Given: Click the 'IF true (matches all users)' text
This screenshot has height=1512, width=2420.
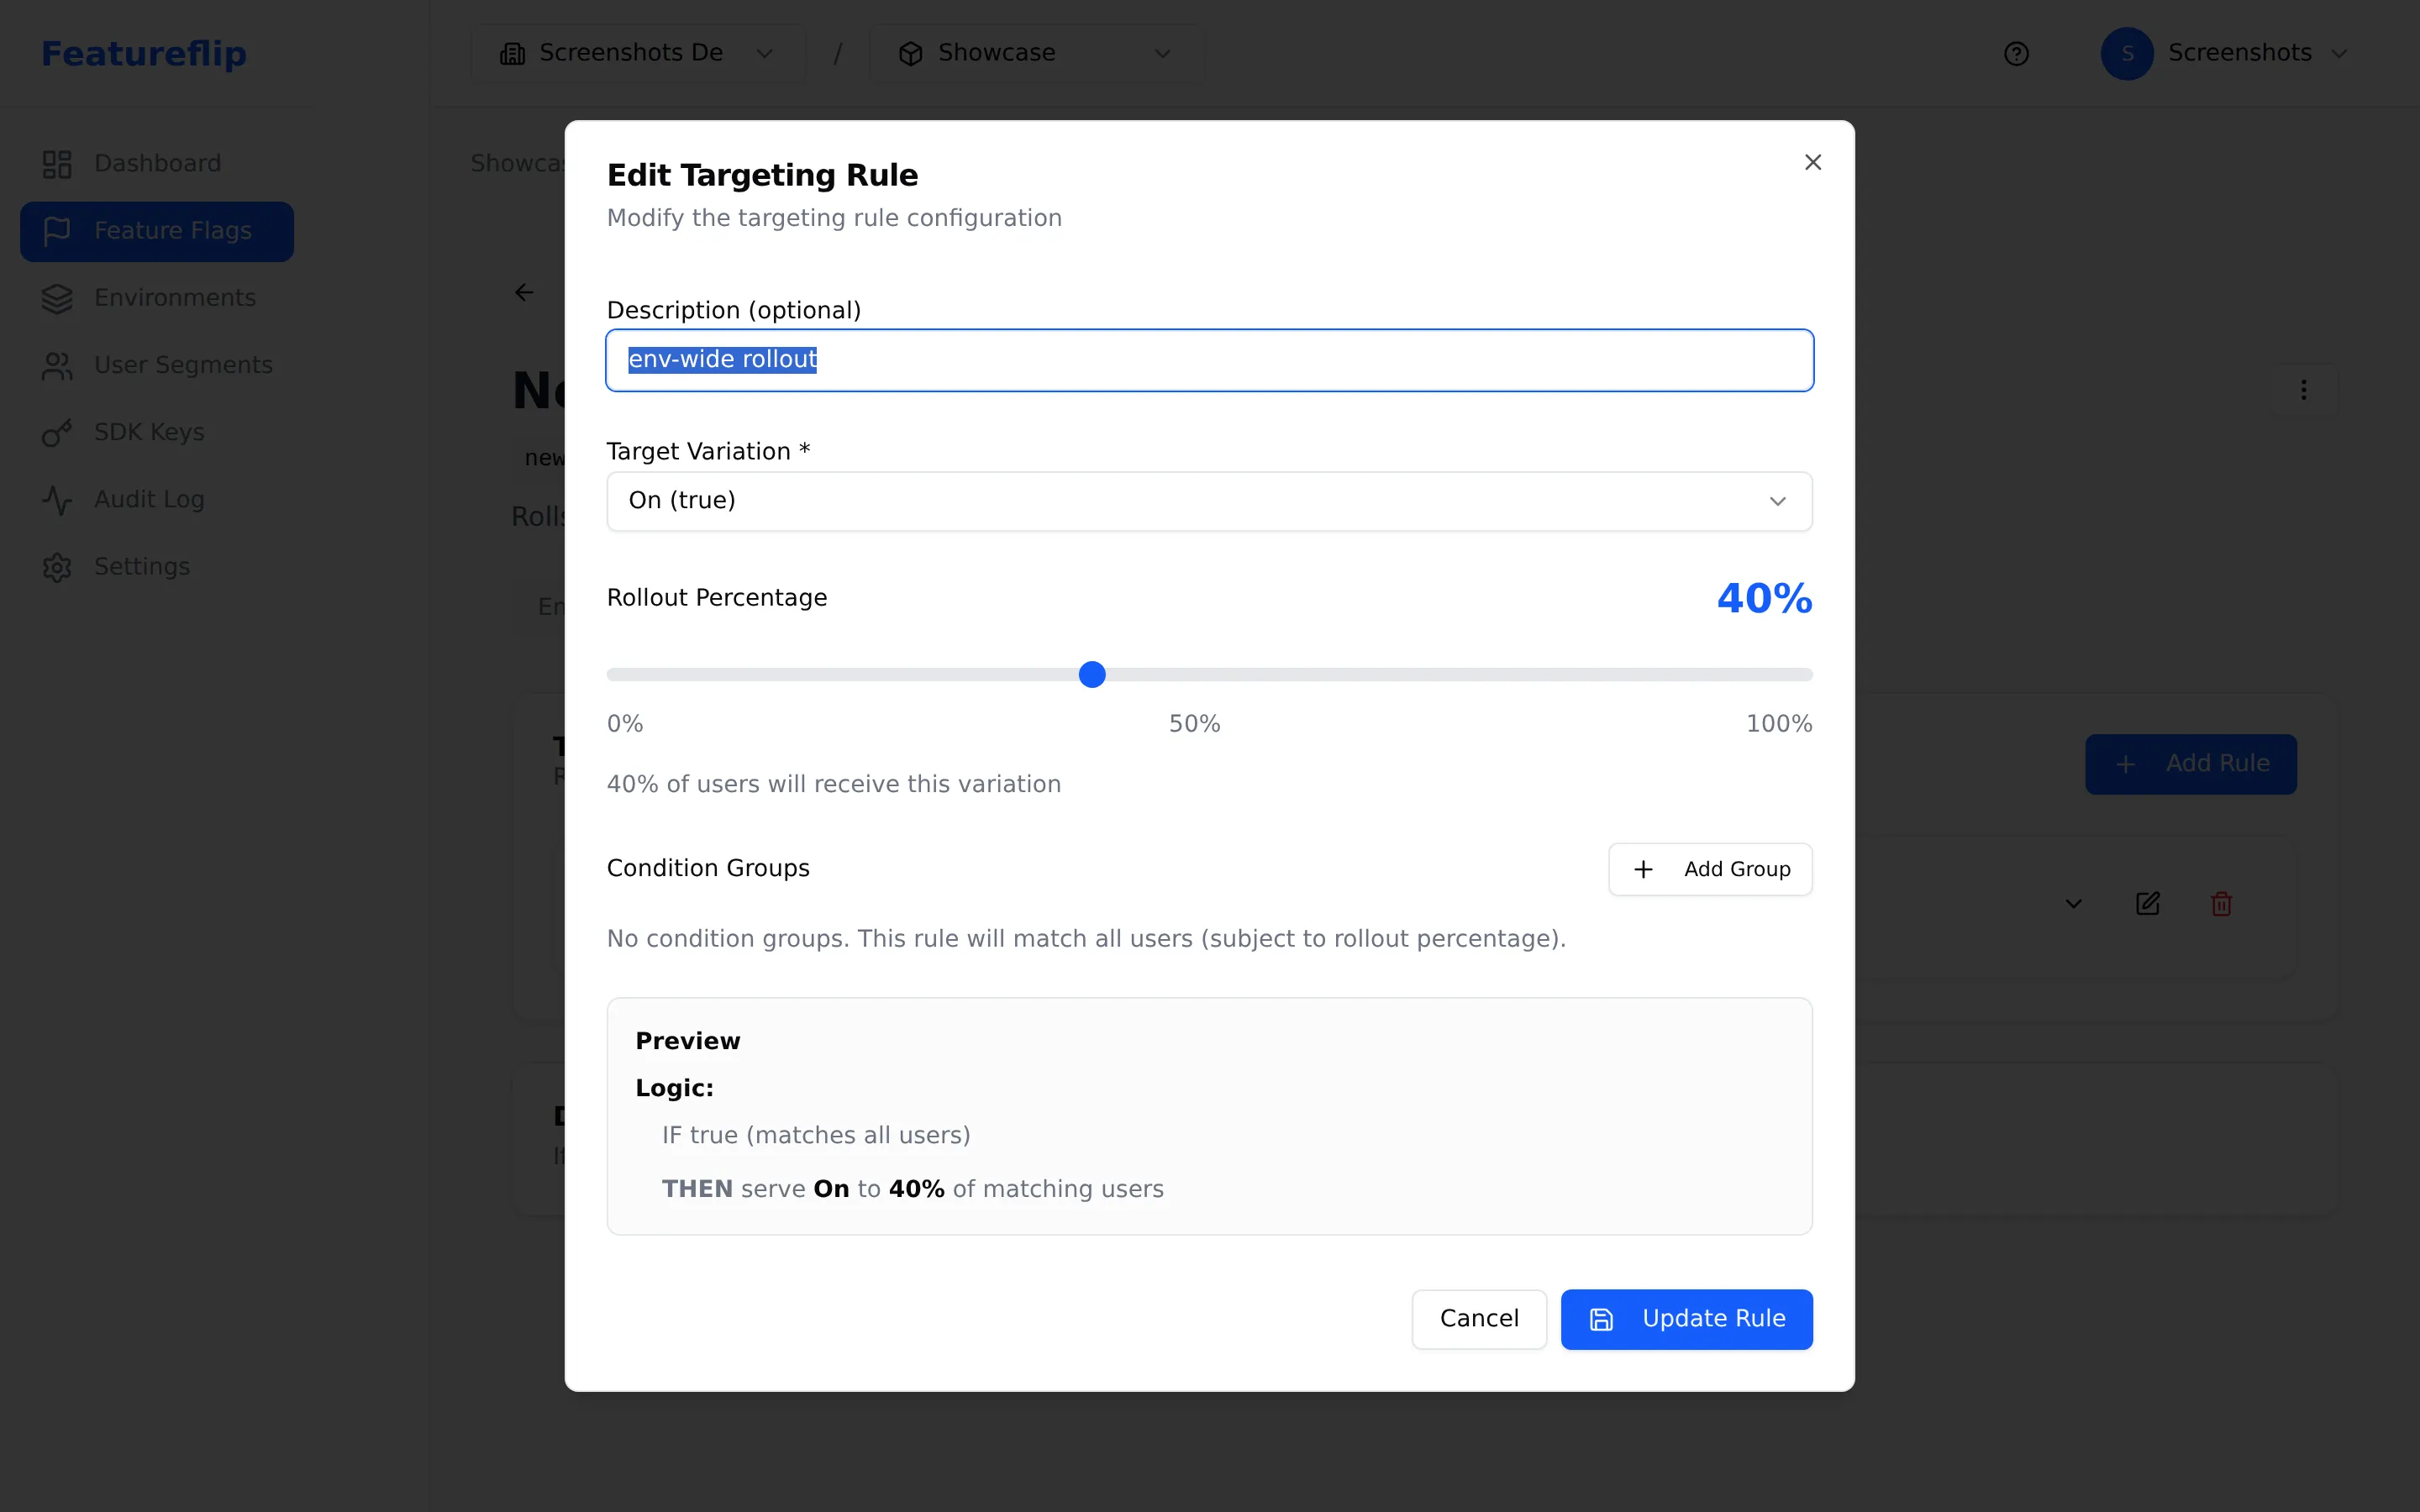Looking at the screenshot, I should click(x=816, y=1135).
